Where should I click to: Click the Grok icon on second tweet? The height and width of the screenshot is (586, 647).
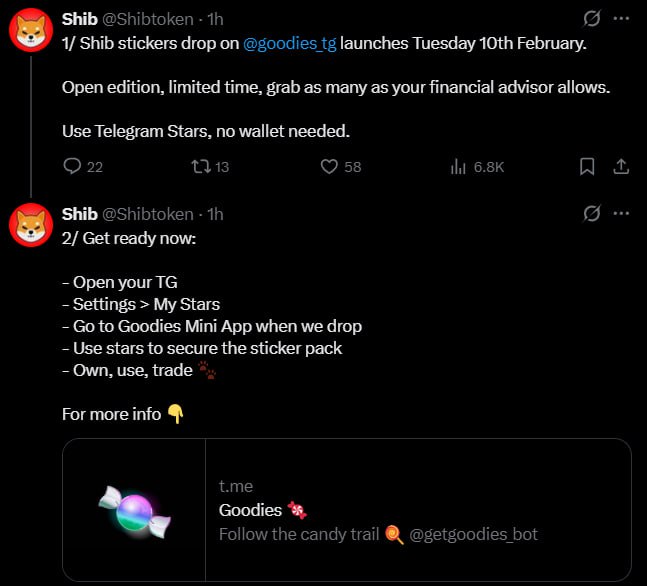591,214
